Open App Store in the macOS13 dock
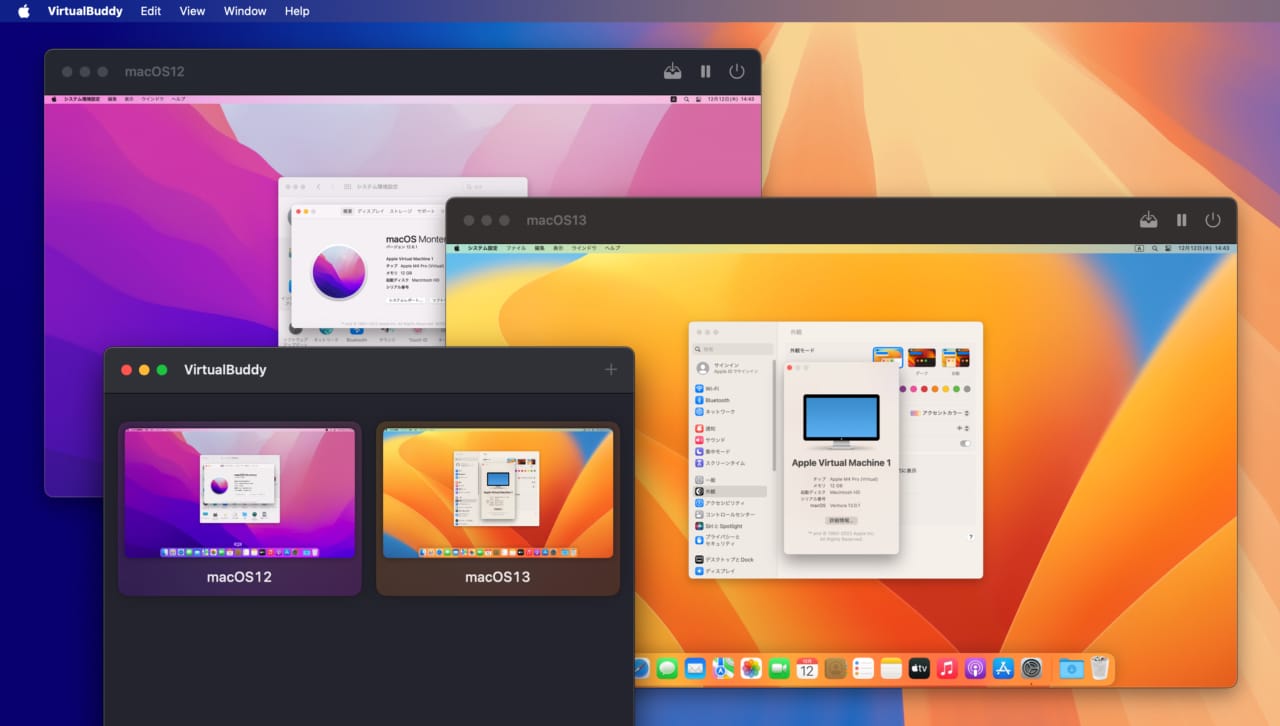 point(1003,668)
